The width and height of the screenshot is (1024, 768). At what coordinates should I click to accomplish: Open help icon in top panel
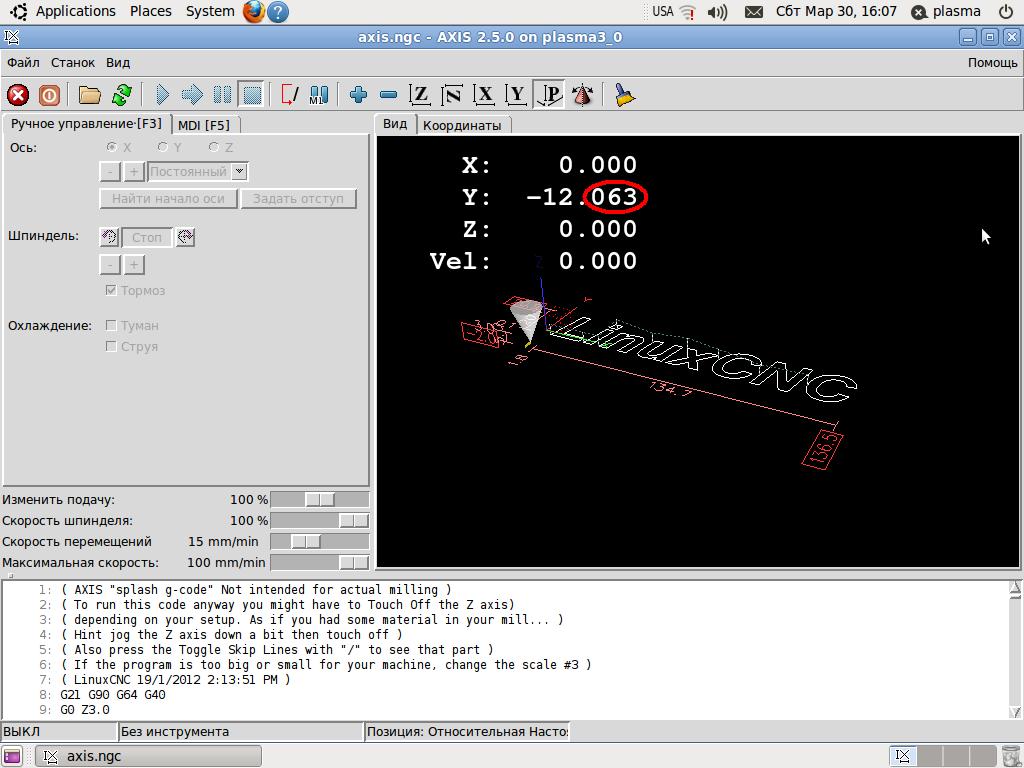tap(278, 12)
